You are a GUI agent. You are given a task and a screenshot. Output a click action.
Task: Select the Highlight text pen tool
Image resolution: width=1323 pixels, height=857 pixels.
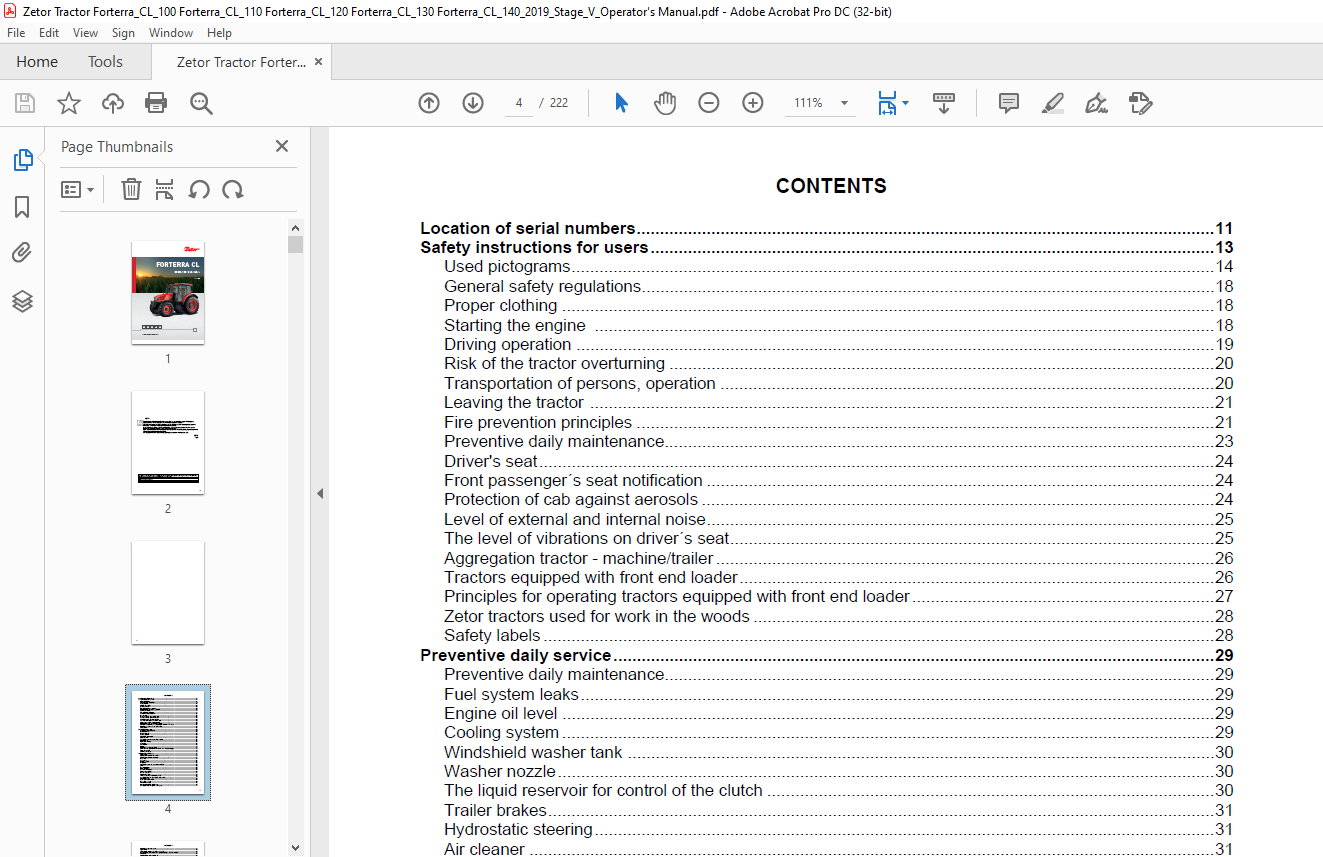(1052, 103)
